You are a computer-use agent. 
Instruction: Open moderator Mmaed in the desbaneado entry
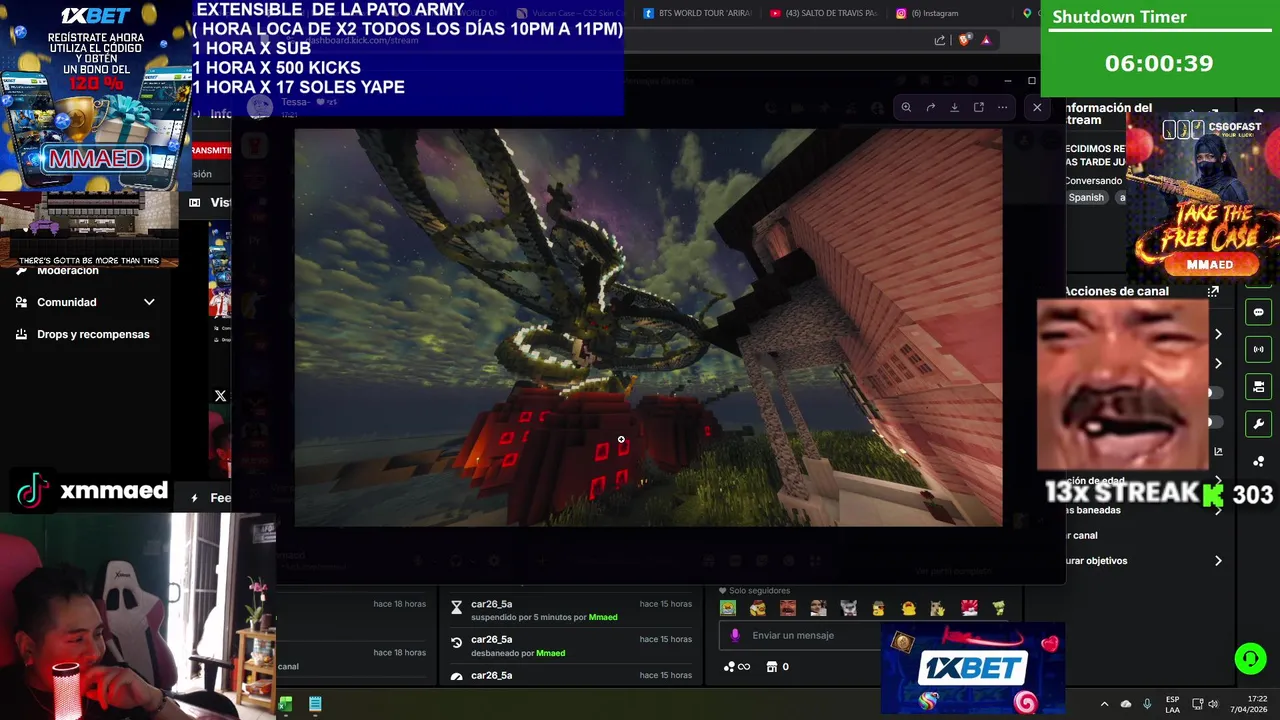(551, 653)
